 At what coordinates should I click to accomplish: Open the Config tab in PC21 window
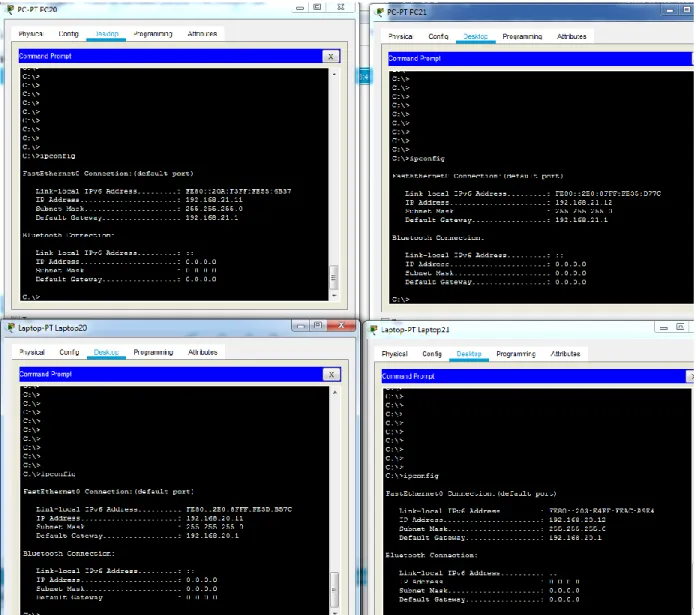pyautogui.click(x=438, y=36)
